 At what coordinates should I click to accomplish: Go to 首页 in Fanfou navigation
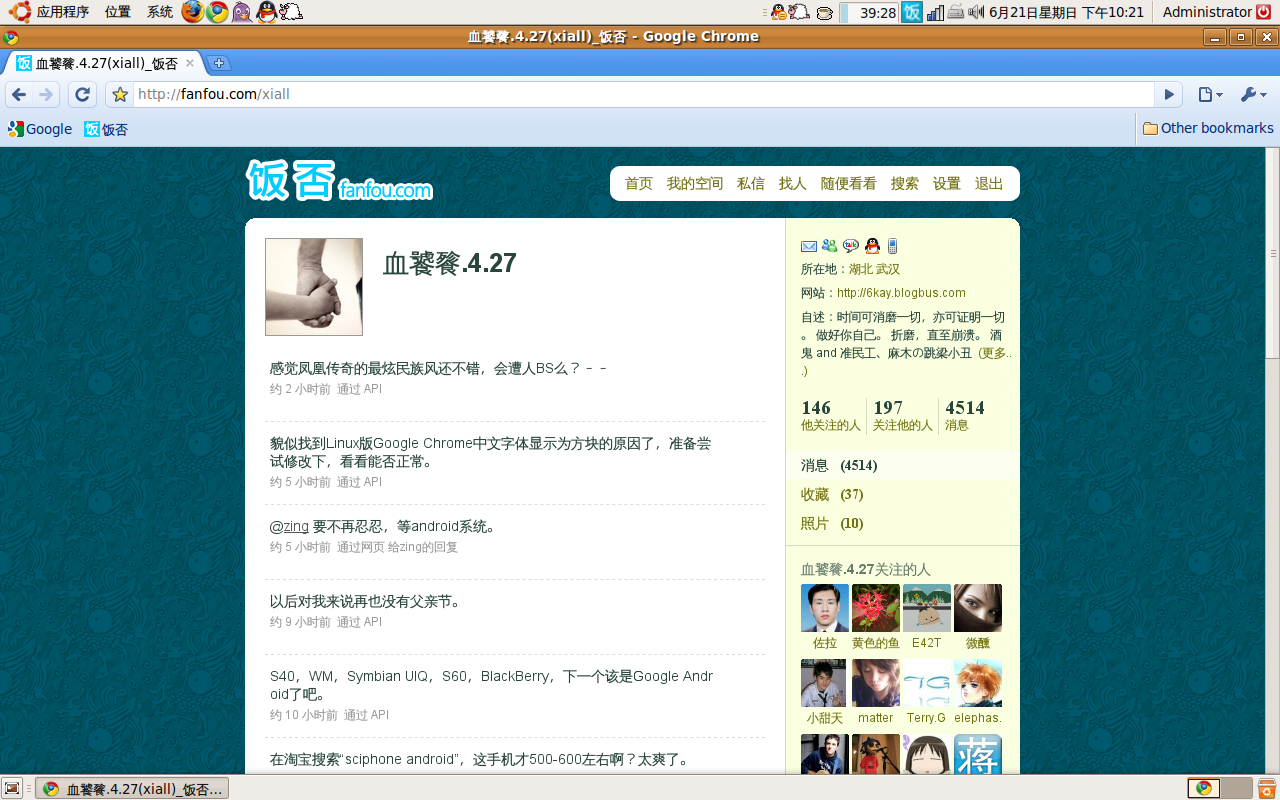(639, 183)
